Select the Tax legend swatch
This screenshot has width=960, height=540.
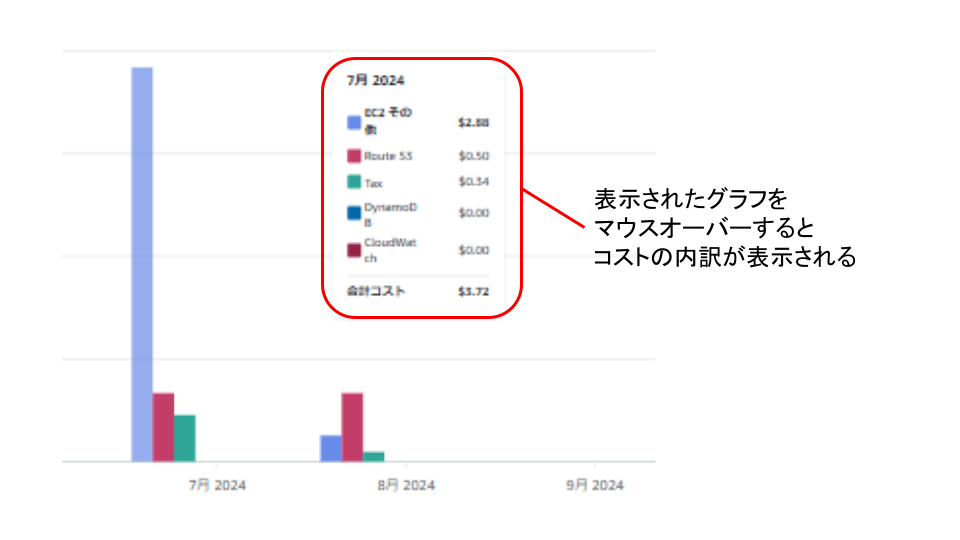(x=353, y=182)
